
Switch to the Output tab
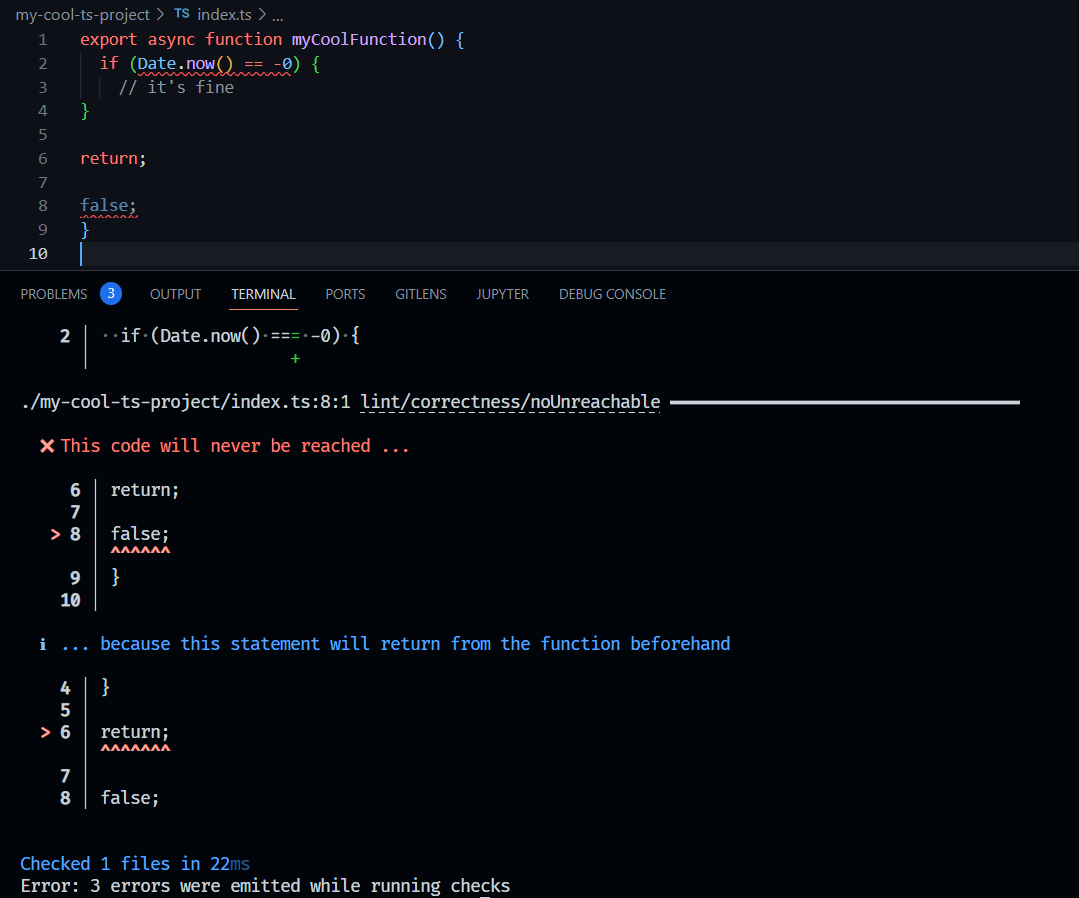175,294
